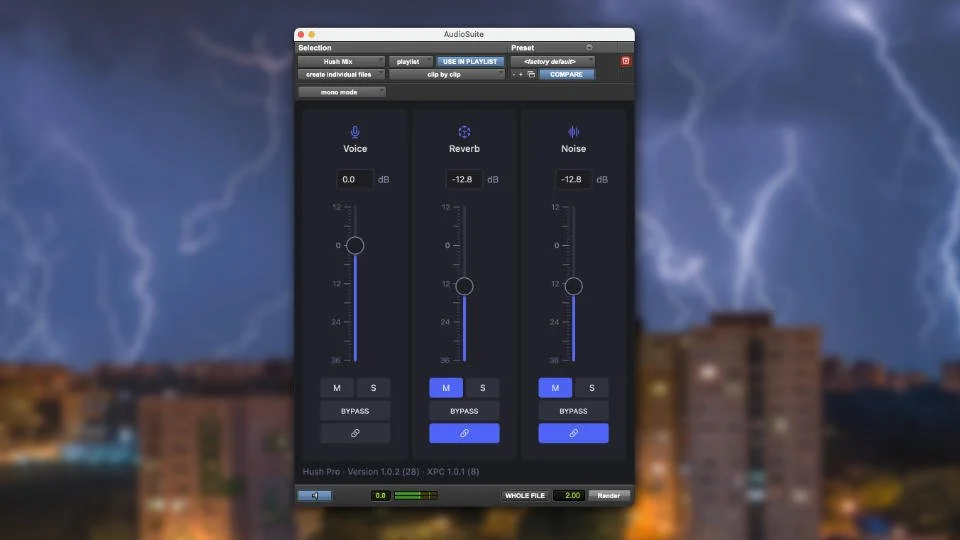The image size is (960, 540).
Task: Unmute the Noise channel
Action: pyautogui.click(x=555, y=388)
